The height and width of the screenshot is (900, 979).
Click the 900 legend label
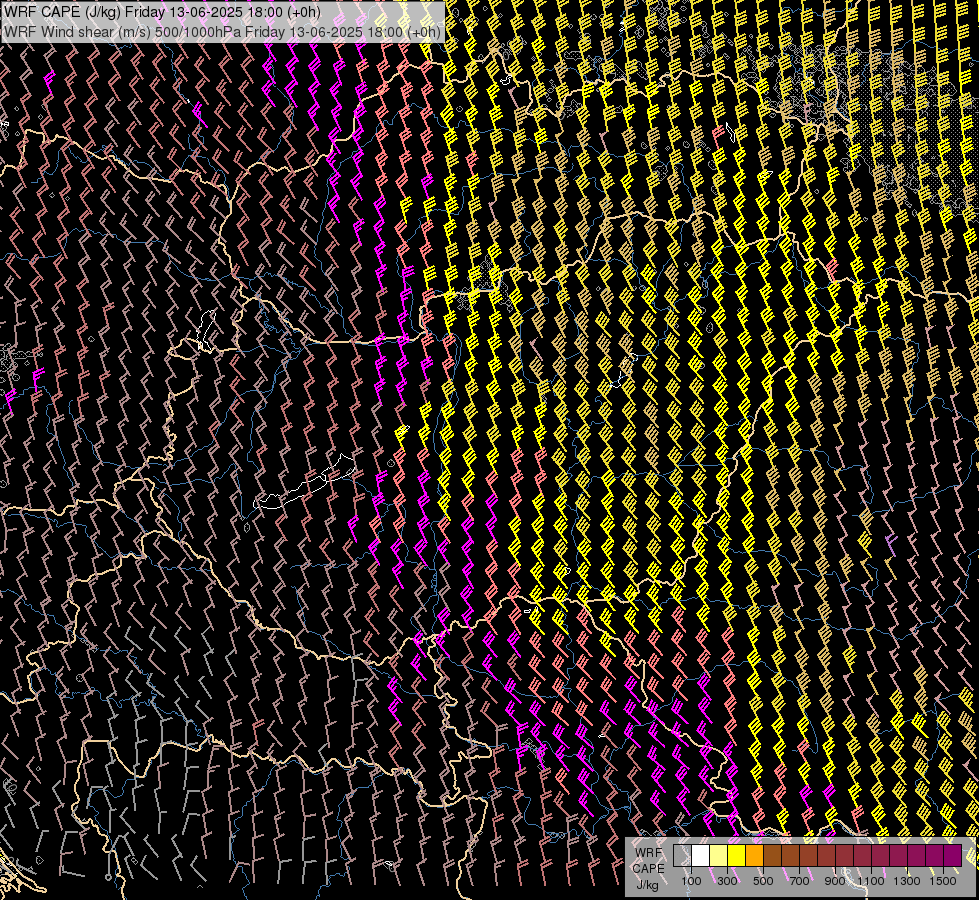click(835, 881)
